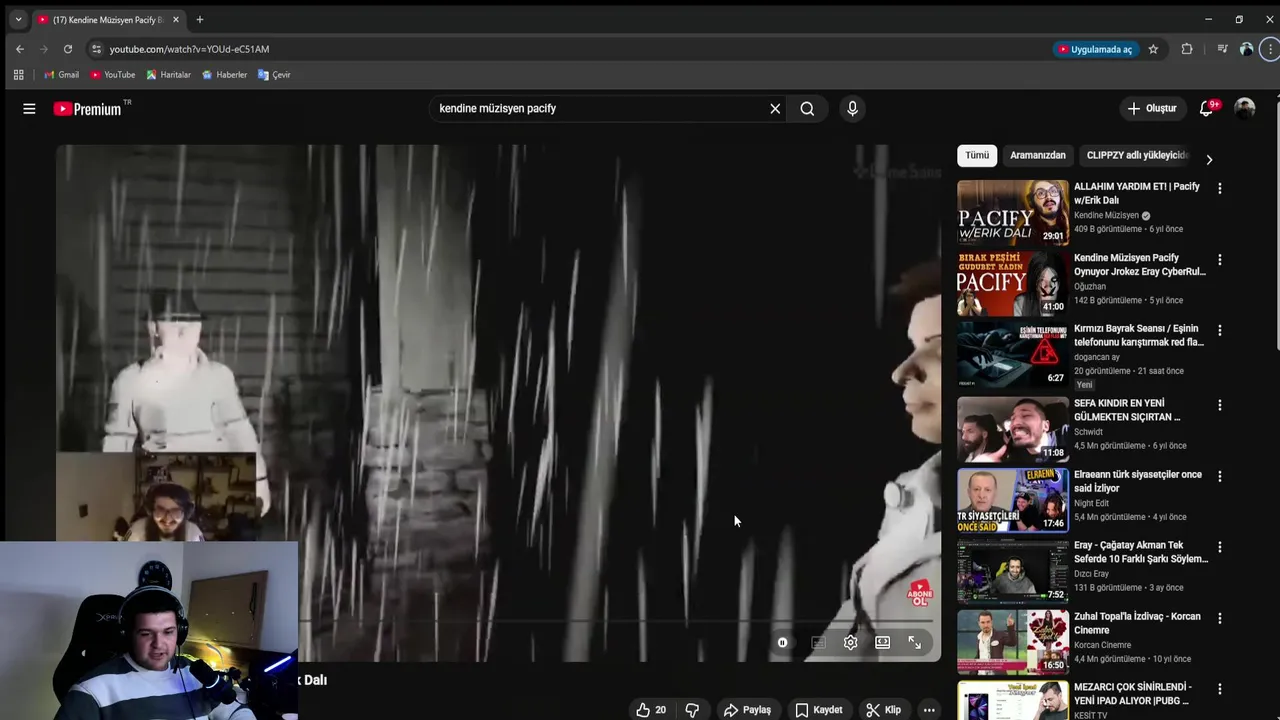Image resolution: width=1280 pixels, height=720 pixels.
Task: Select the Tümü filter chip
Action: click(x=977, y=155)
